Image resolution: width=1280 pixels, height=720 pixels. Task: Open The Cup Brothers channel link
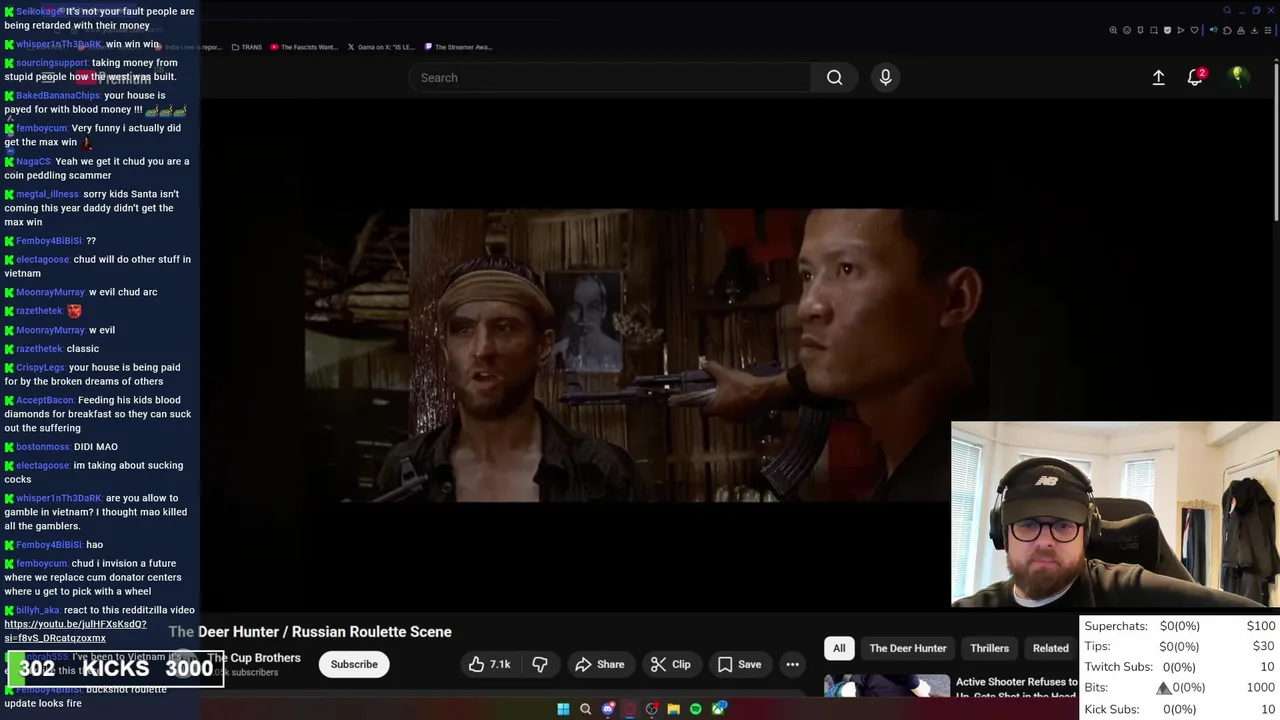tap(253, 658)
